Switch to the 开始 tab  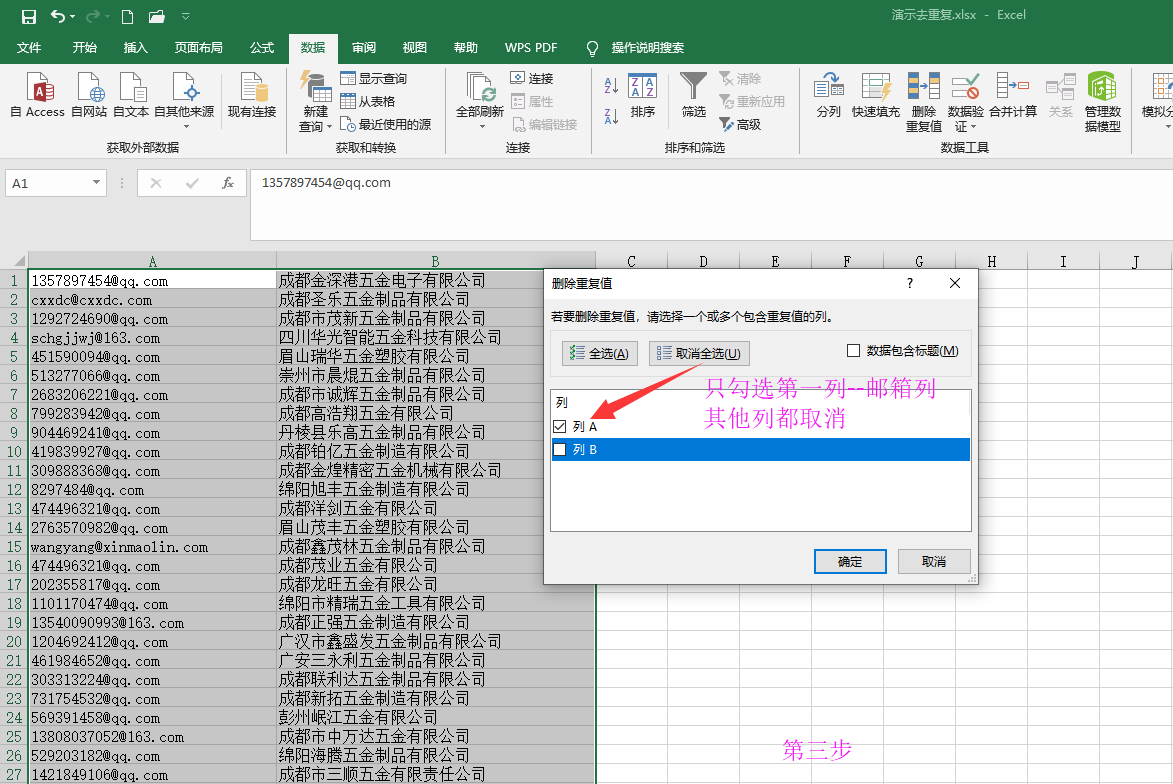coord(85,48)
